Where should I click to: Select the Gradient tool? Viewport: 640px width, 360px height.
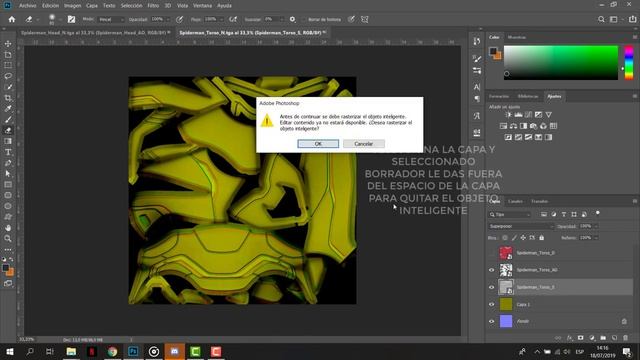pos(8,141)
